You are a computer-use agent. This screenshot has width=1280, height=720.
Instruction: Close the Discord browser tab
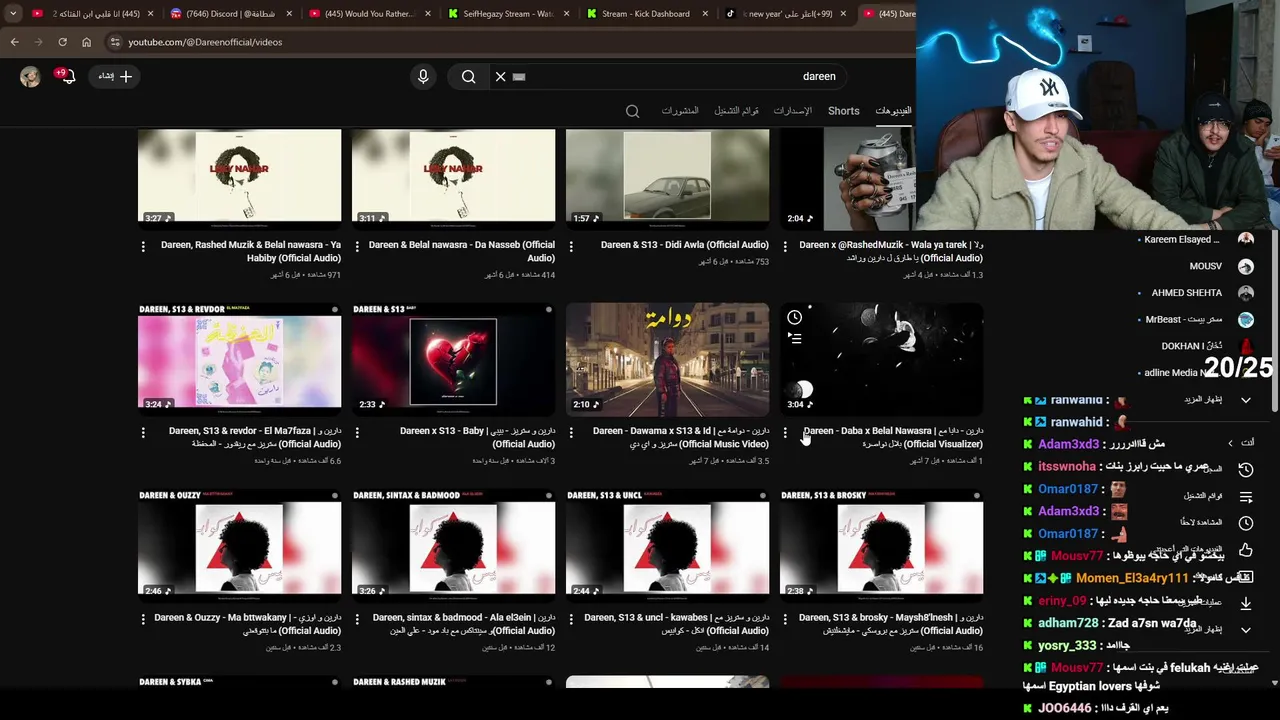click(x=291, y=14)
